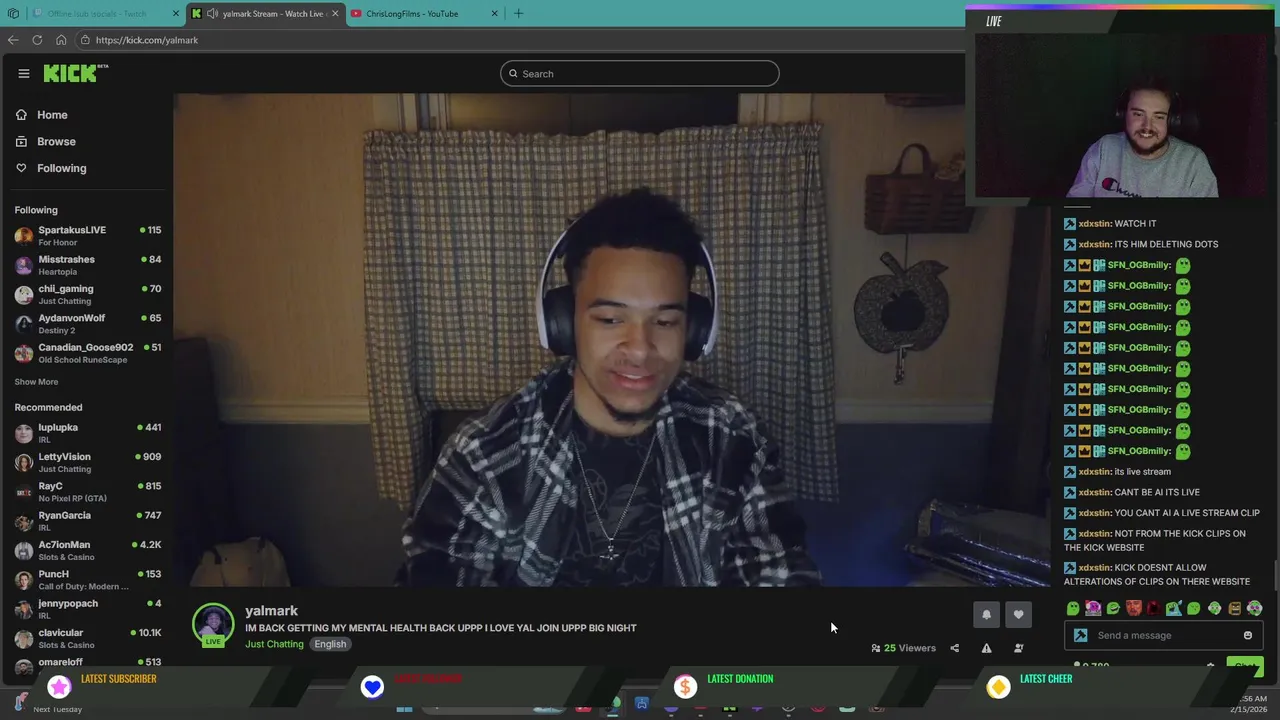Click the share stream icon
Image resolution: width=1280 pixels, height=720 pixels.
[x=954, y=648]
